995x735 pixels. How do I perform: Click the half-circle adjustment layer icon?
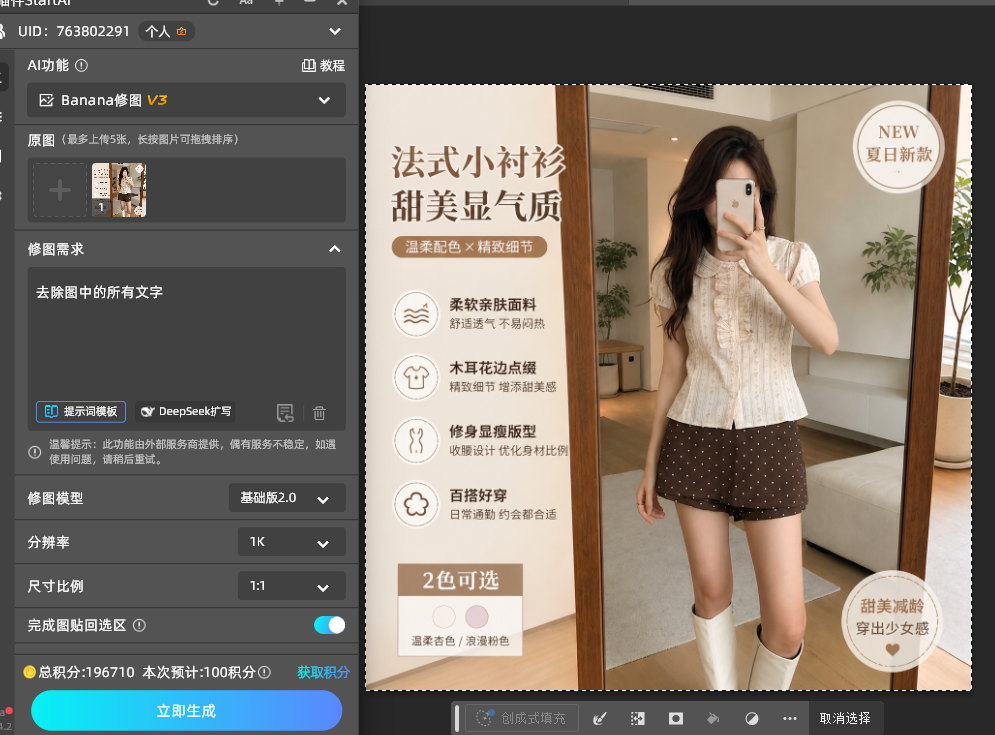point(751,718)
